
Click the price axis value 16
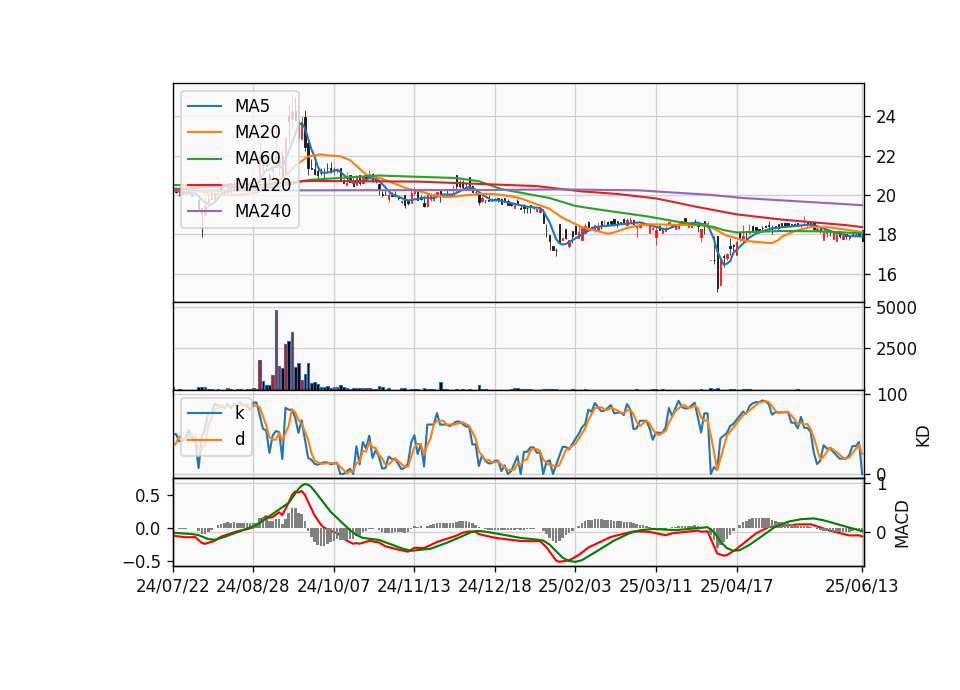click(x=885, y=275)
